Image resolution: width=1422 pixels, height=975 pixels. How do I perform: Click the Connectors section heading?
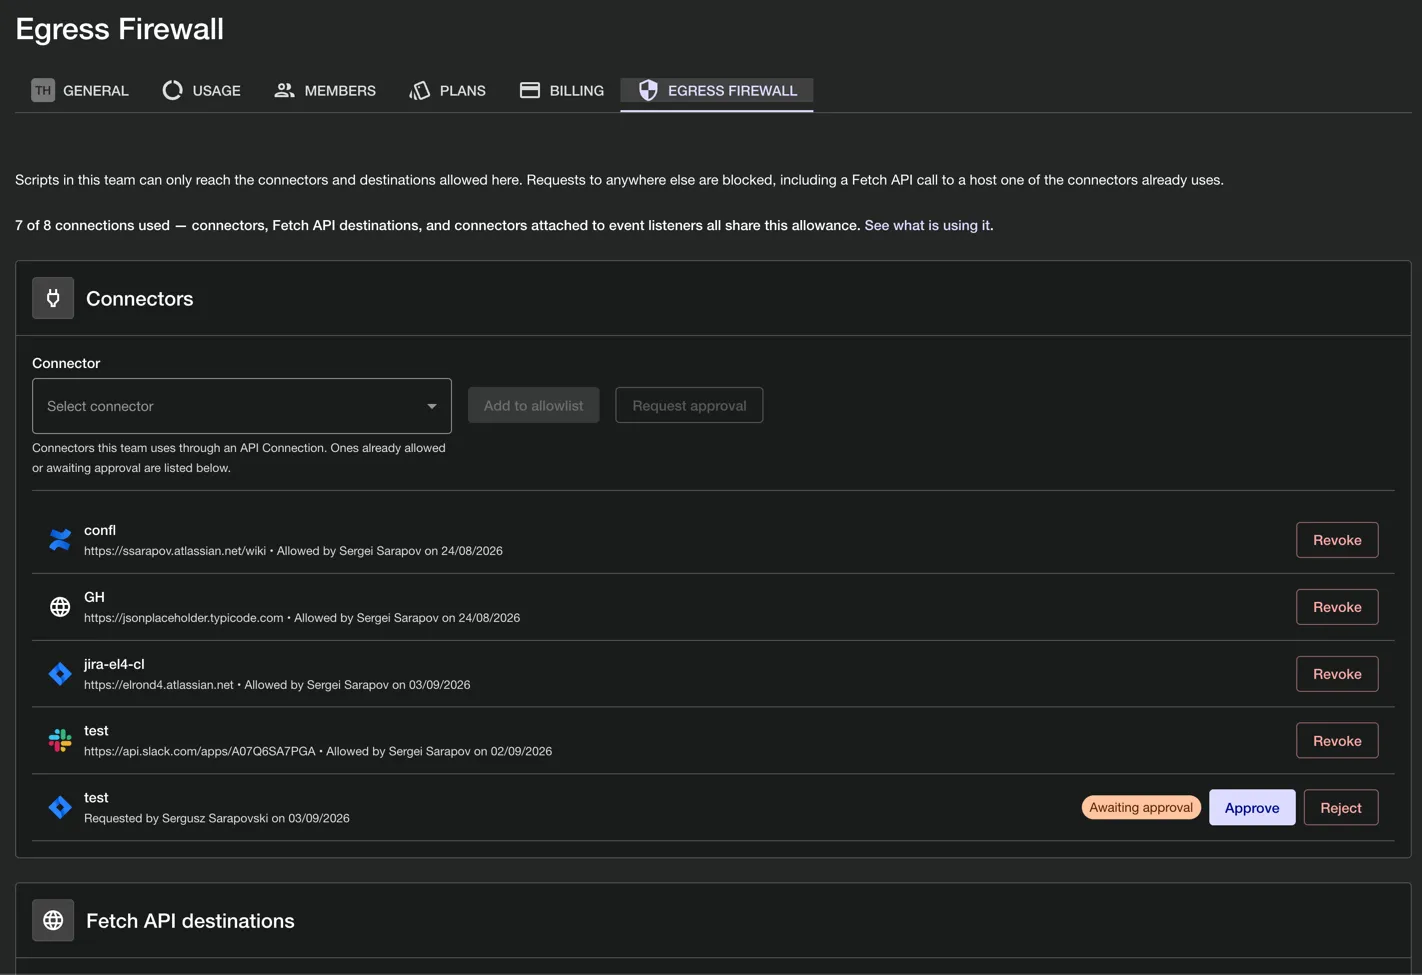pyautogui.click(x=140, y=298)
